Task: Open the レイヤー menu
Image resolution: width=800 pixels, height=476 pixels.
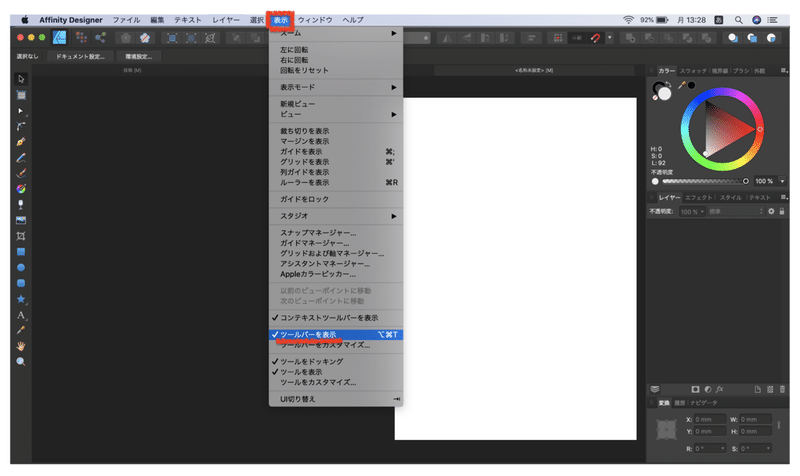Action: [x=226, y=20]
